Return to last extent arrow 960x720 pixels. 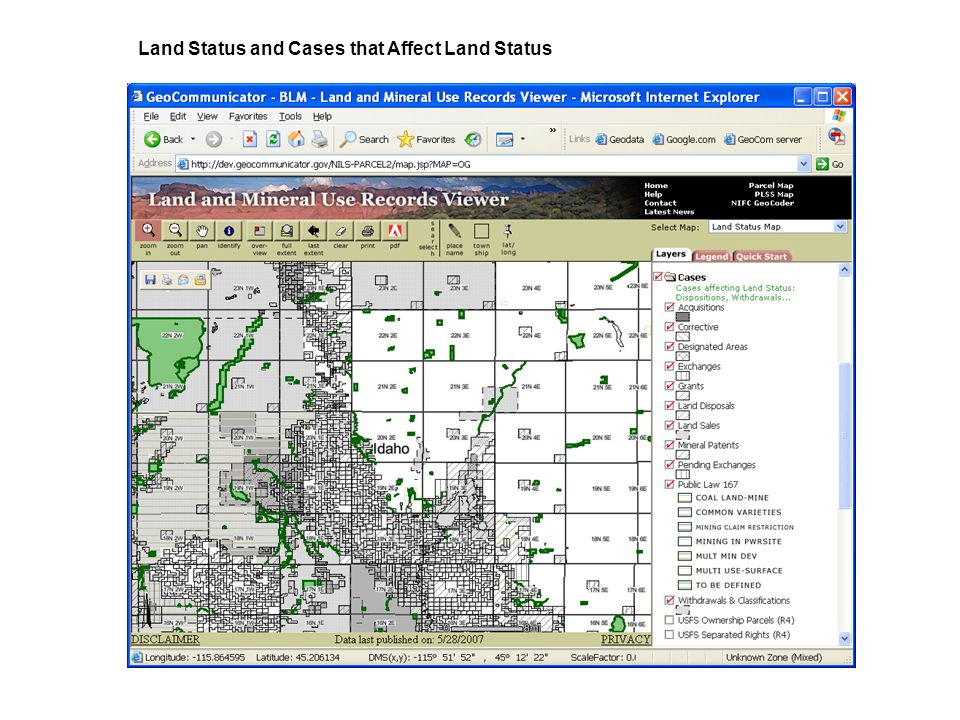[313, 231]
